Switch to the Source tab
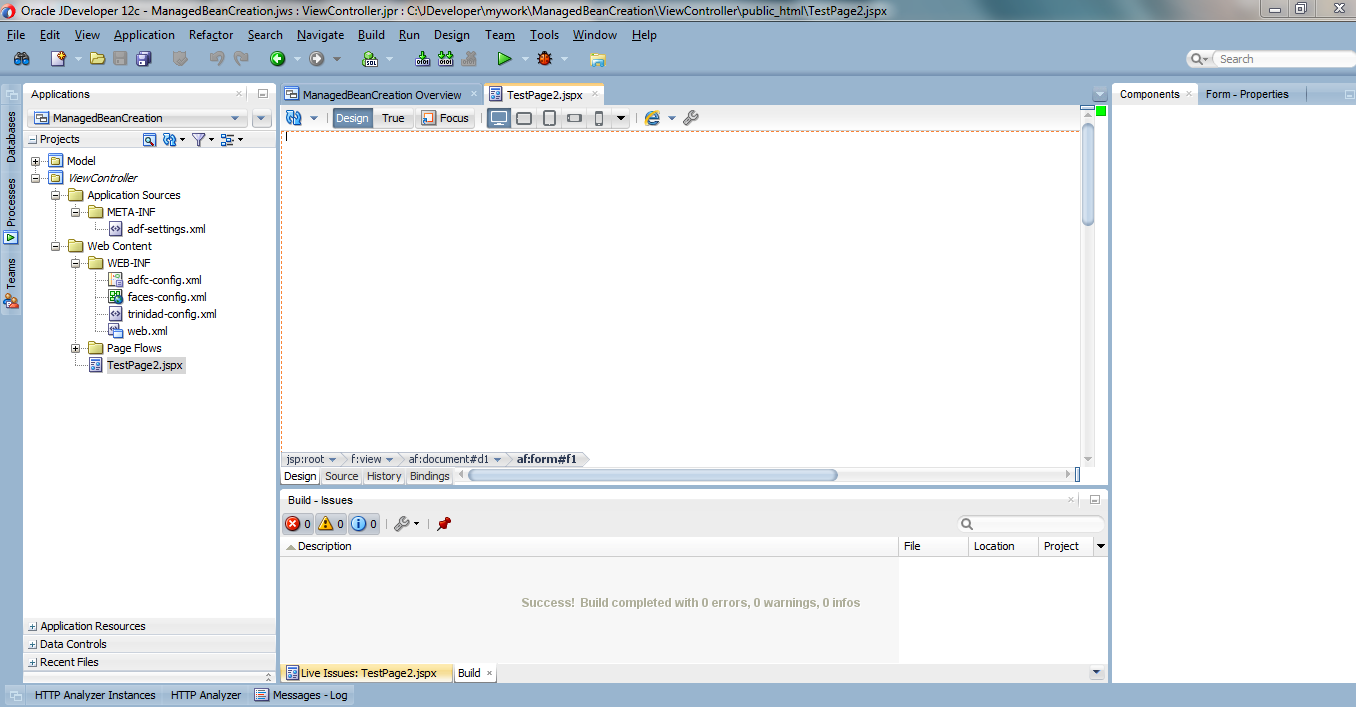Image resolution: width=1356 pixels, height=707 pixels. [x=341, y=476]
